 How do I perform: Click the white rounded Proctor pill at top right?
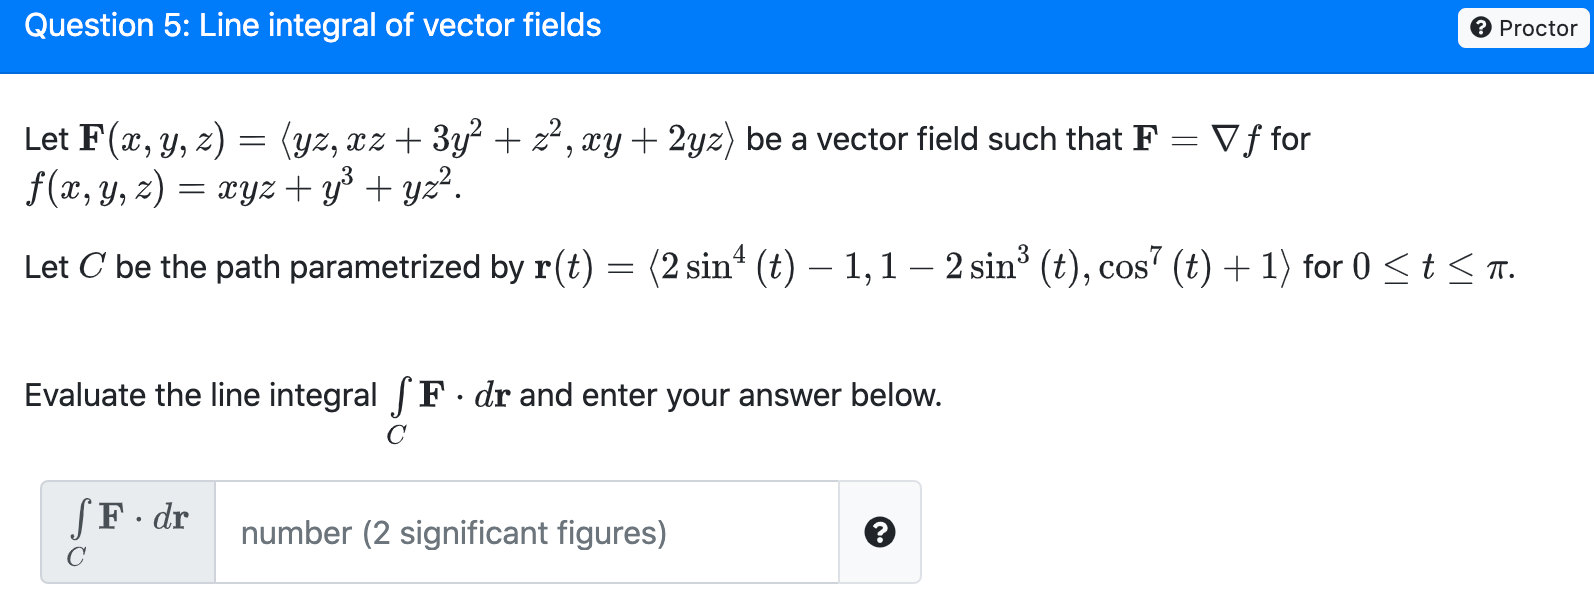tap(1522, 28)
